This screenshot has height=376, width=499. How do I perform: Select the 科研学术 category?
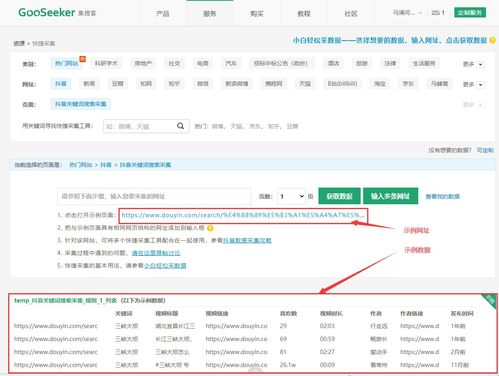[x=106, y=63]
